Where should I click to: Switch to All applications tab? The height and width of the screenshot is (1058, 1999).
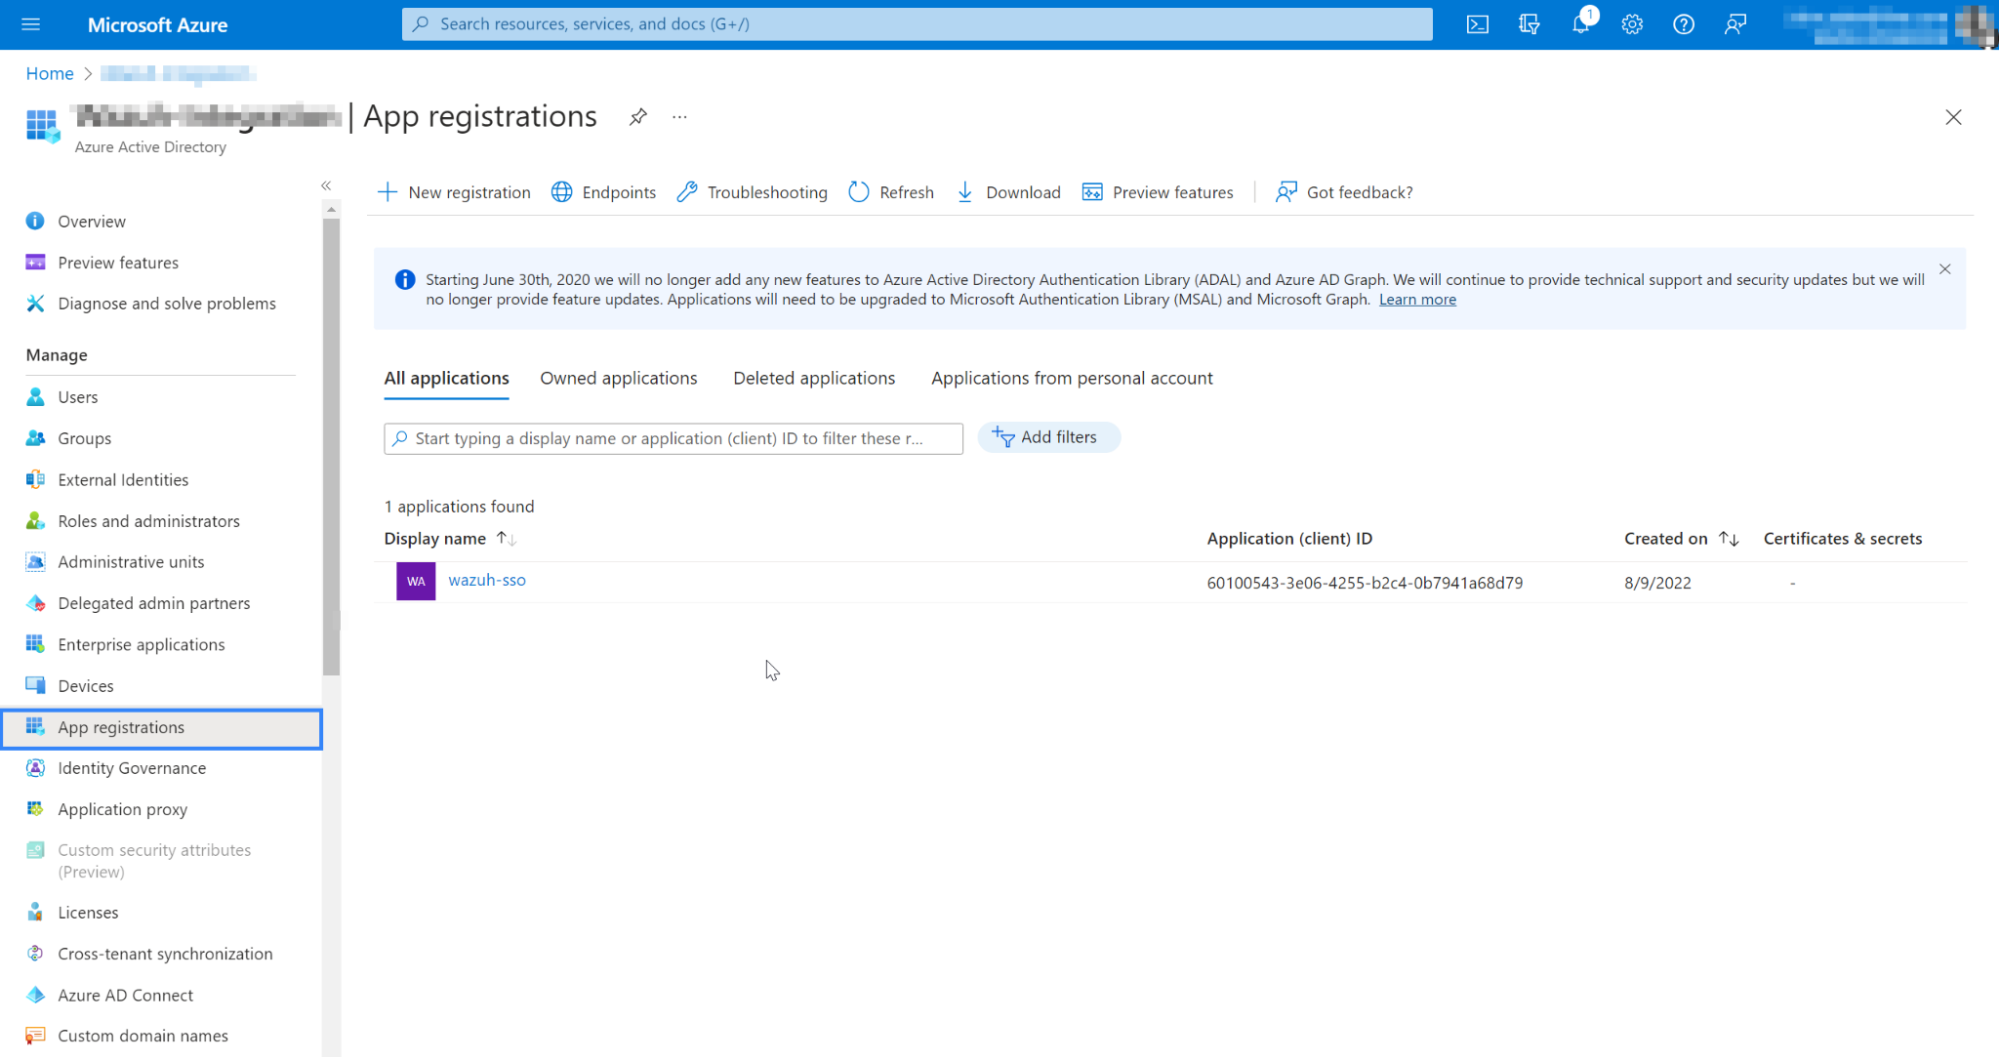[446, 378]
